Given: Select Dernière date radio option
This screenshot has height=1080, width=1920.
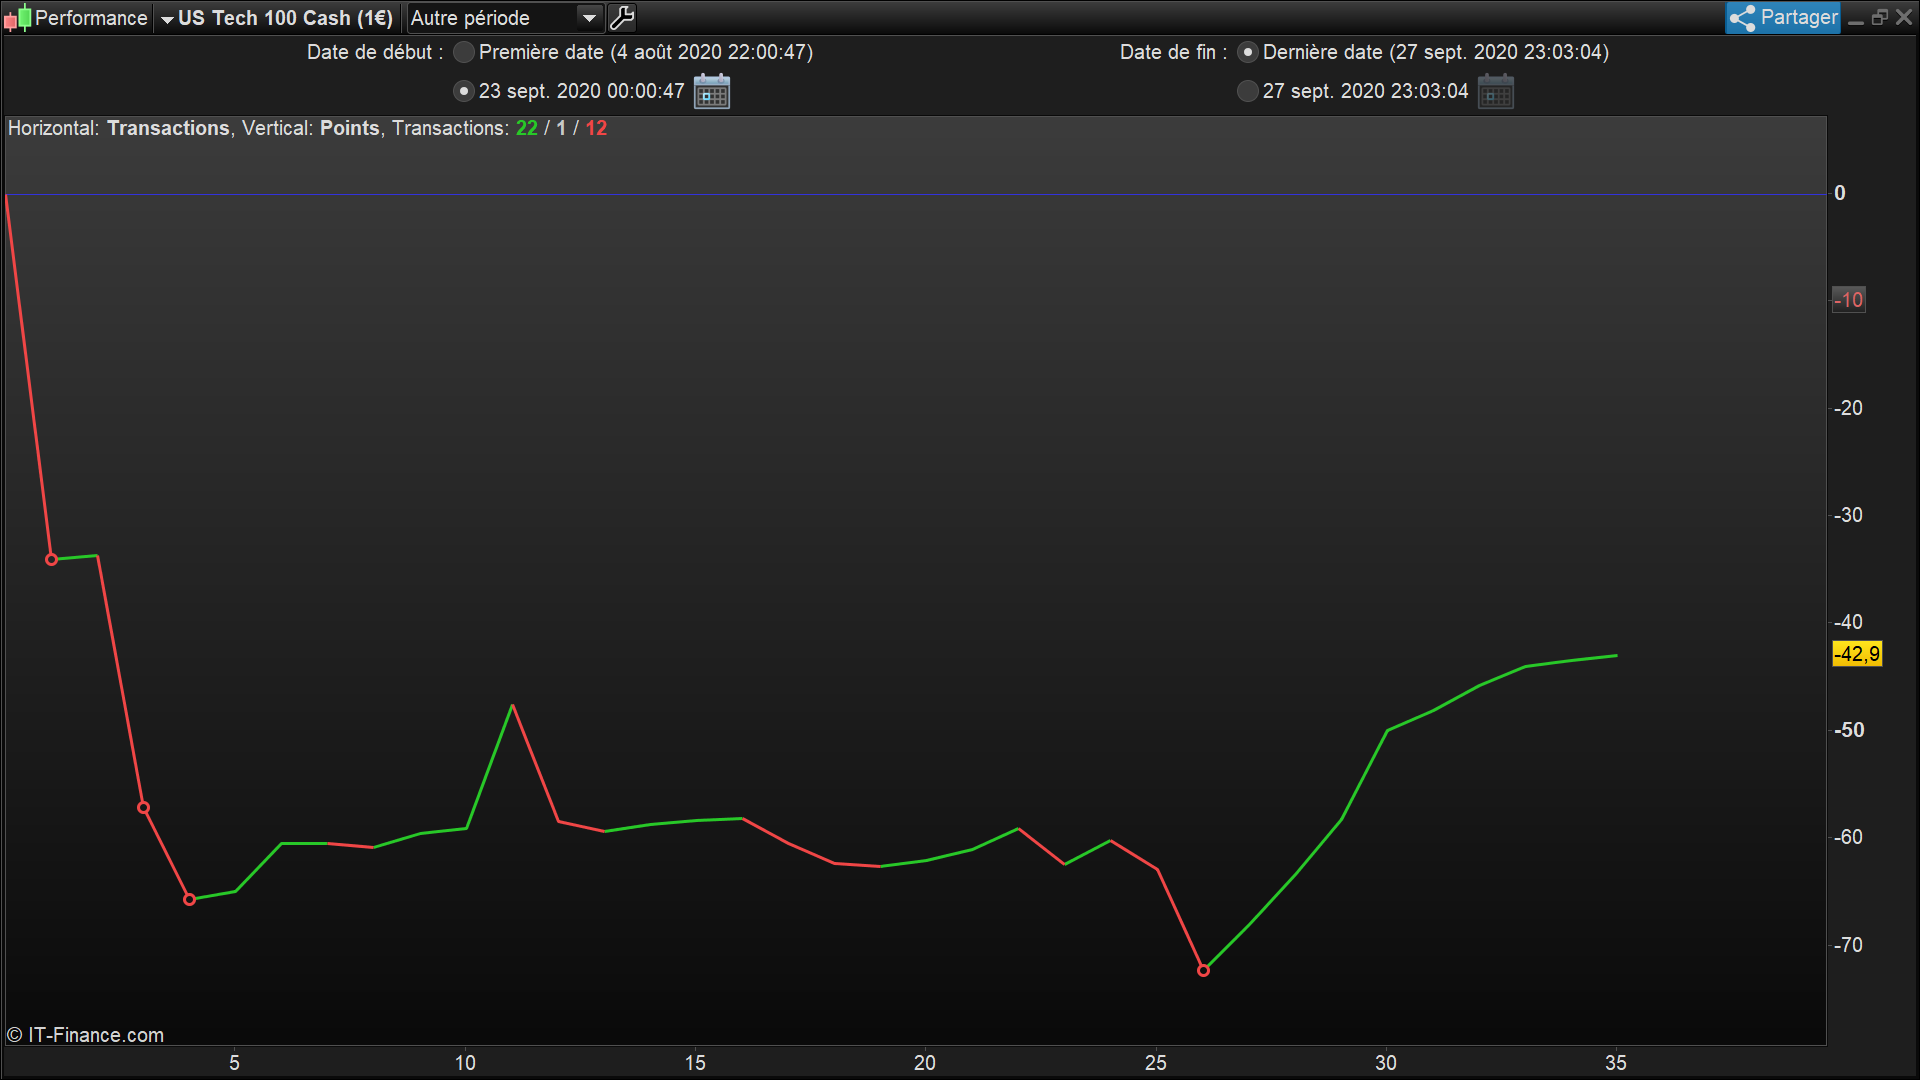Looking at the screenshot, I should point(1247,52).
